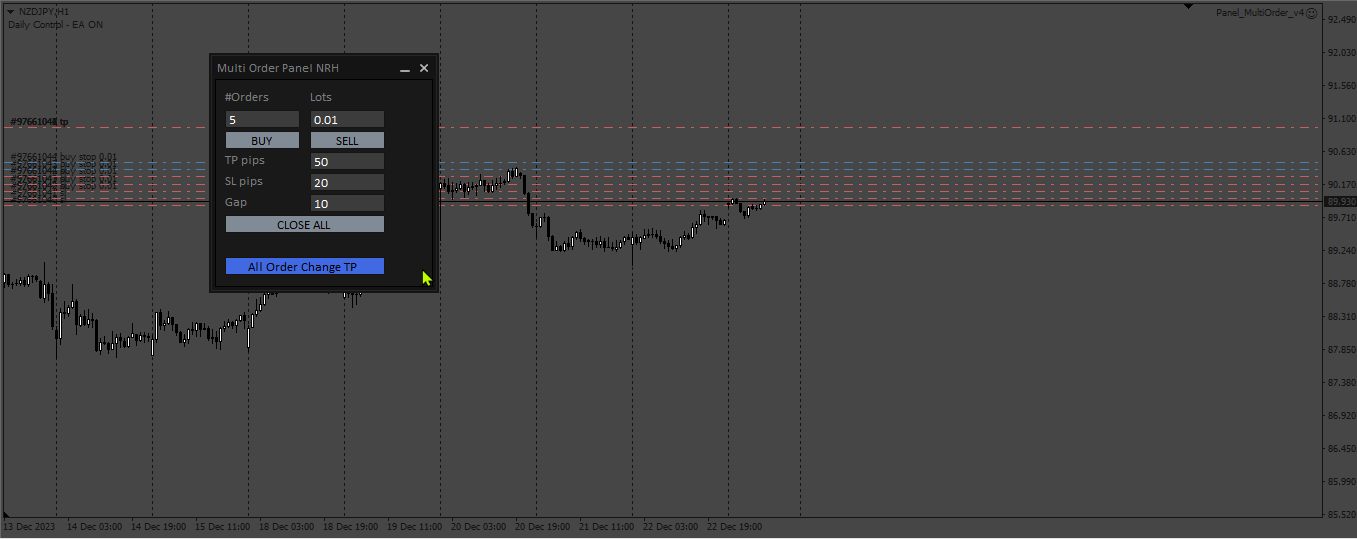
Task: Click the 20 Dec 19:00 time axis label
Action: coord(545,526)
